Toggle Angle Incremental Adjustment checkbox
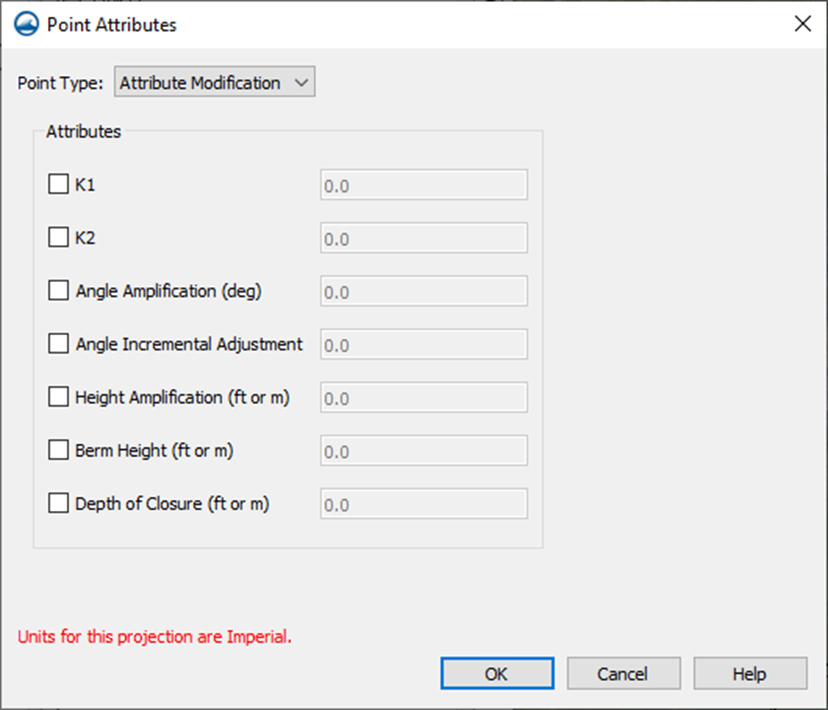This screenshot has height=710, width=828. [x=58, y=344]
